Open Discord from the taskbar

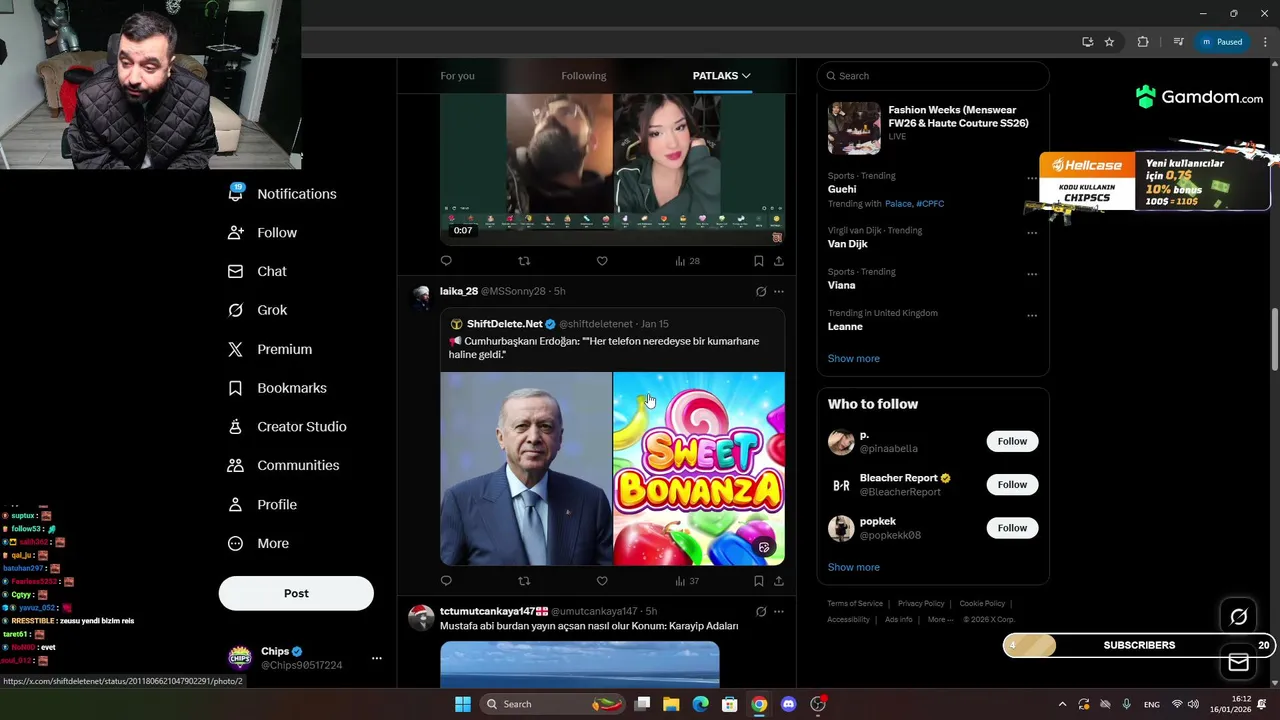pyautogui.click(x=788, y=704)
